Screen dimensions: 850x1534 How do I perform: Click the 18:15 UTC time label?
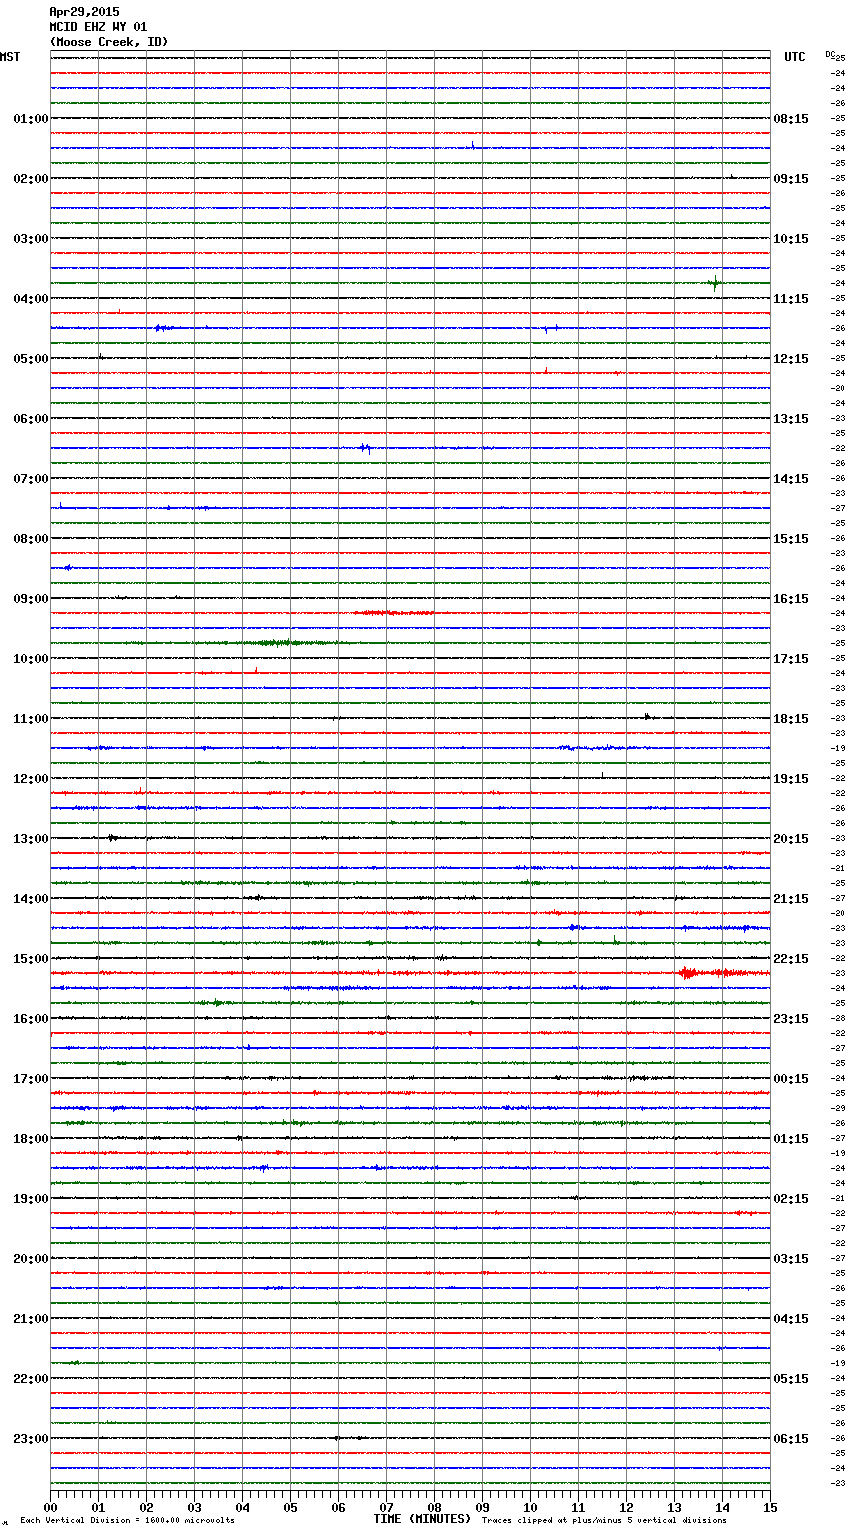[x=791, y=719]
